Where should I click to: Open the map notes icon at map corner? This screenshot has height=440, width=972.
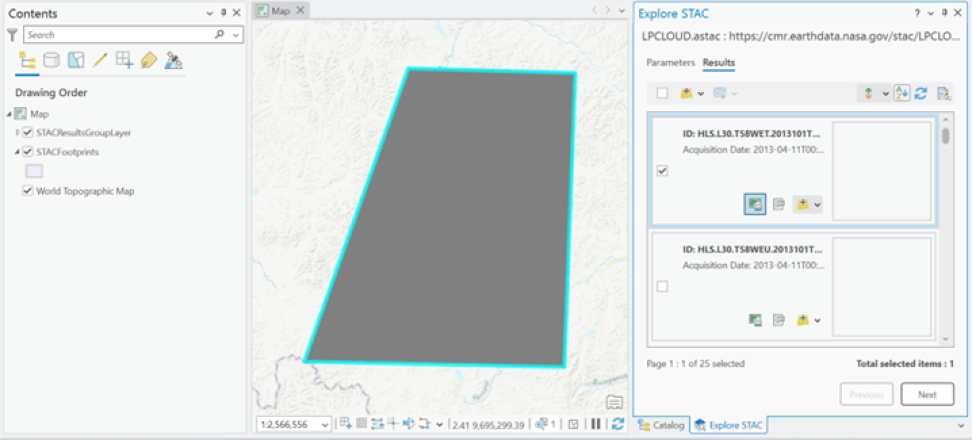[614, 403]
